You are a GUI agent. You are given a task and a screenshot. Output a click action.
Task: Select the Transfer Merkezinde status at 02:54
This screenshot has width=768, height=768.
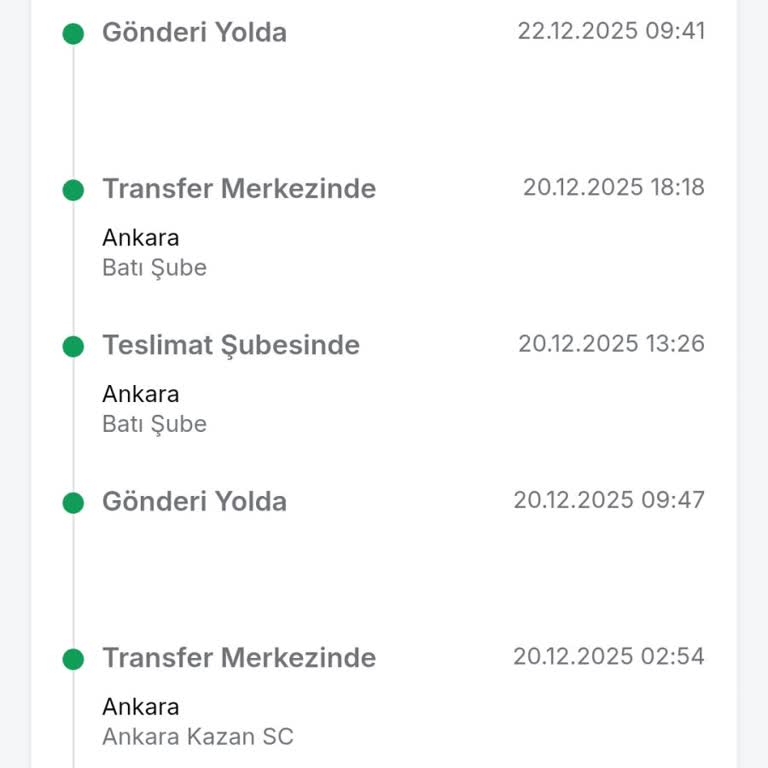point(239,657)
